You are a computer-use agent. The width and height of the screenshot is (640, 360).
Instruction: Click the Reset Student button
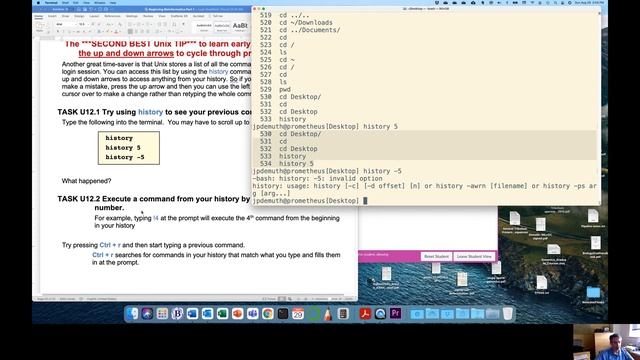pyautogui.click(x=436, y=256)
